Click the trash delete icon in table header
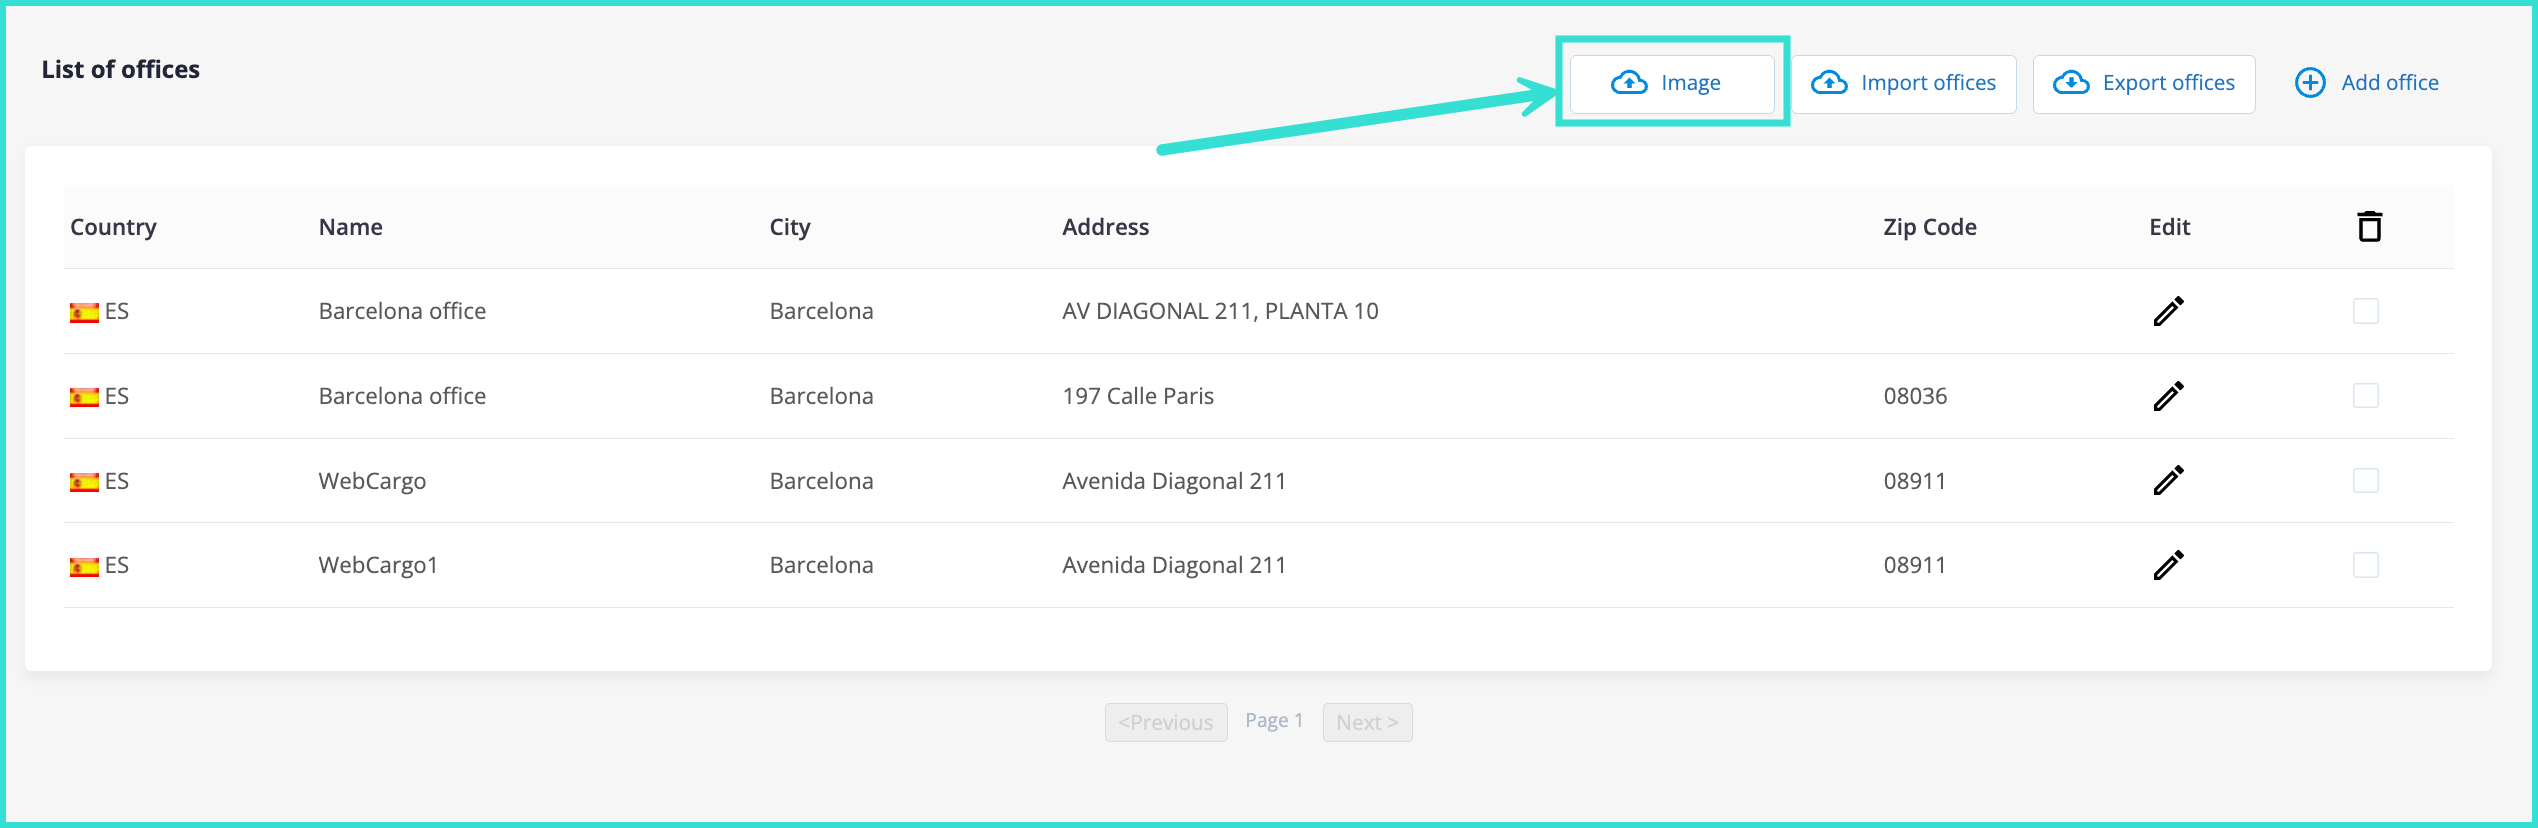The height and width of the screenshot is (828, 2538). click(2369, 227)
